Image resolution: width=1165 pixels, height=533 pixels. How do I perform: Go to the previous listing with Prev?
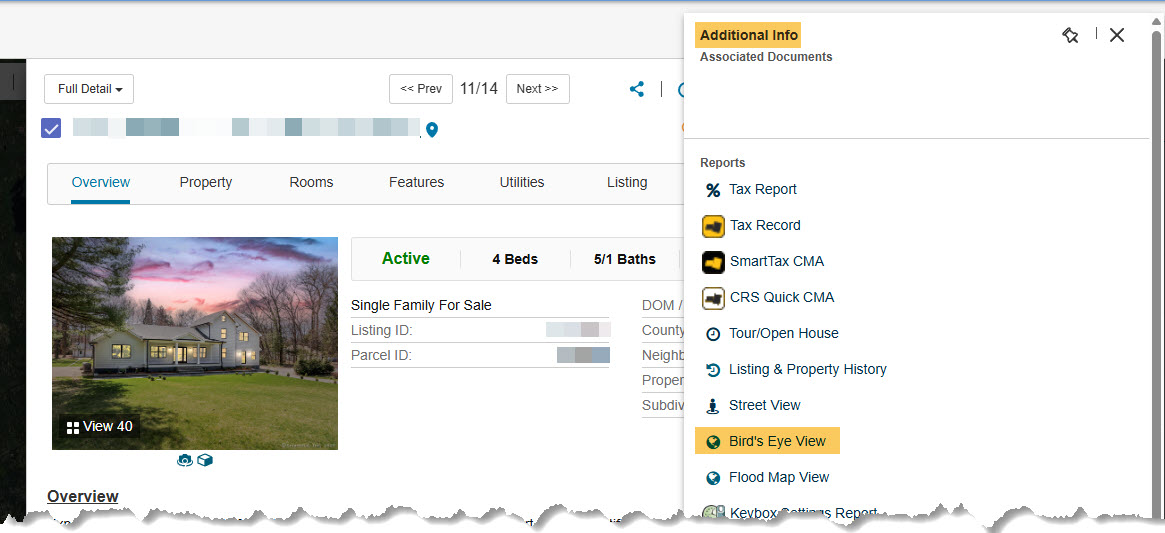421,89
